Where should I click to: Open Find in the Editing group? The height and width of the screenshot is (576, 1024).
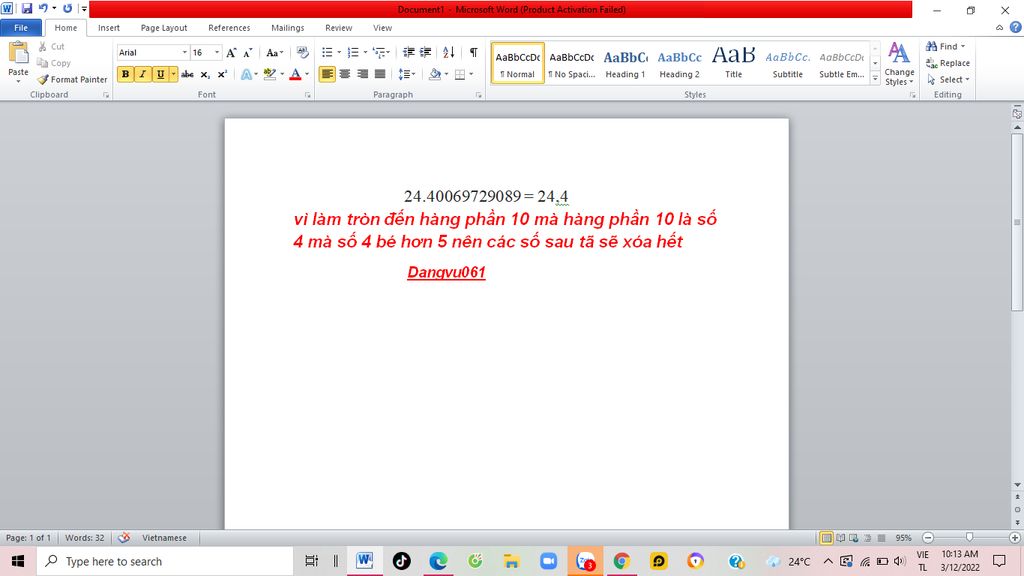944,46
